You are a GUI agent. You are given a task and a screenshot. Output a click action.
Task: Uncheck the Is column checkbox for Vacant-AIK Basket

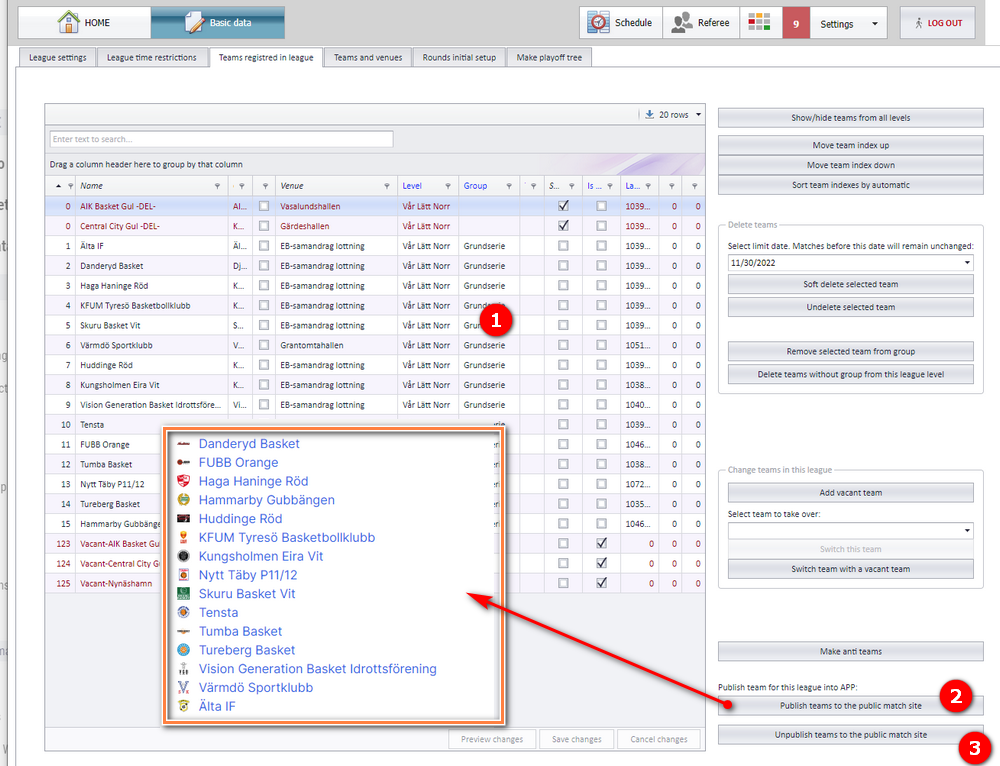pyautogui.click(x=601, y=543)
